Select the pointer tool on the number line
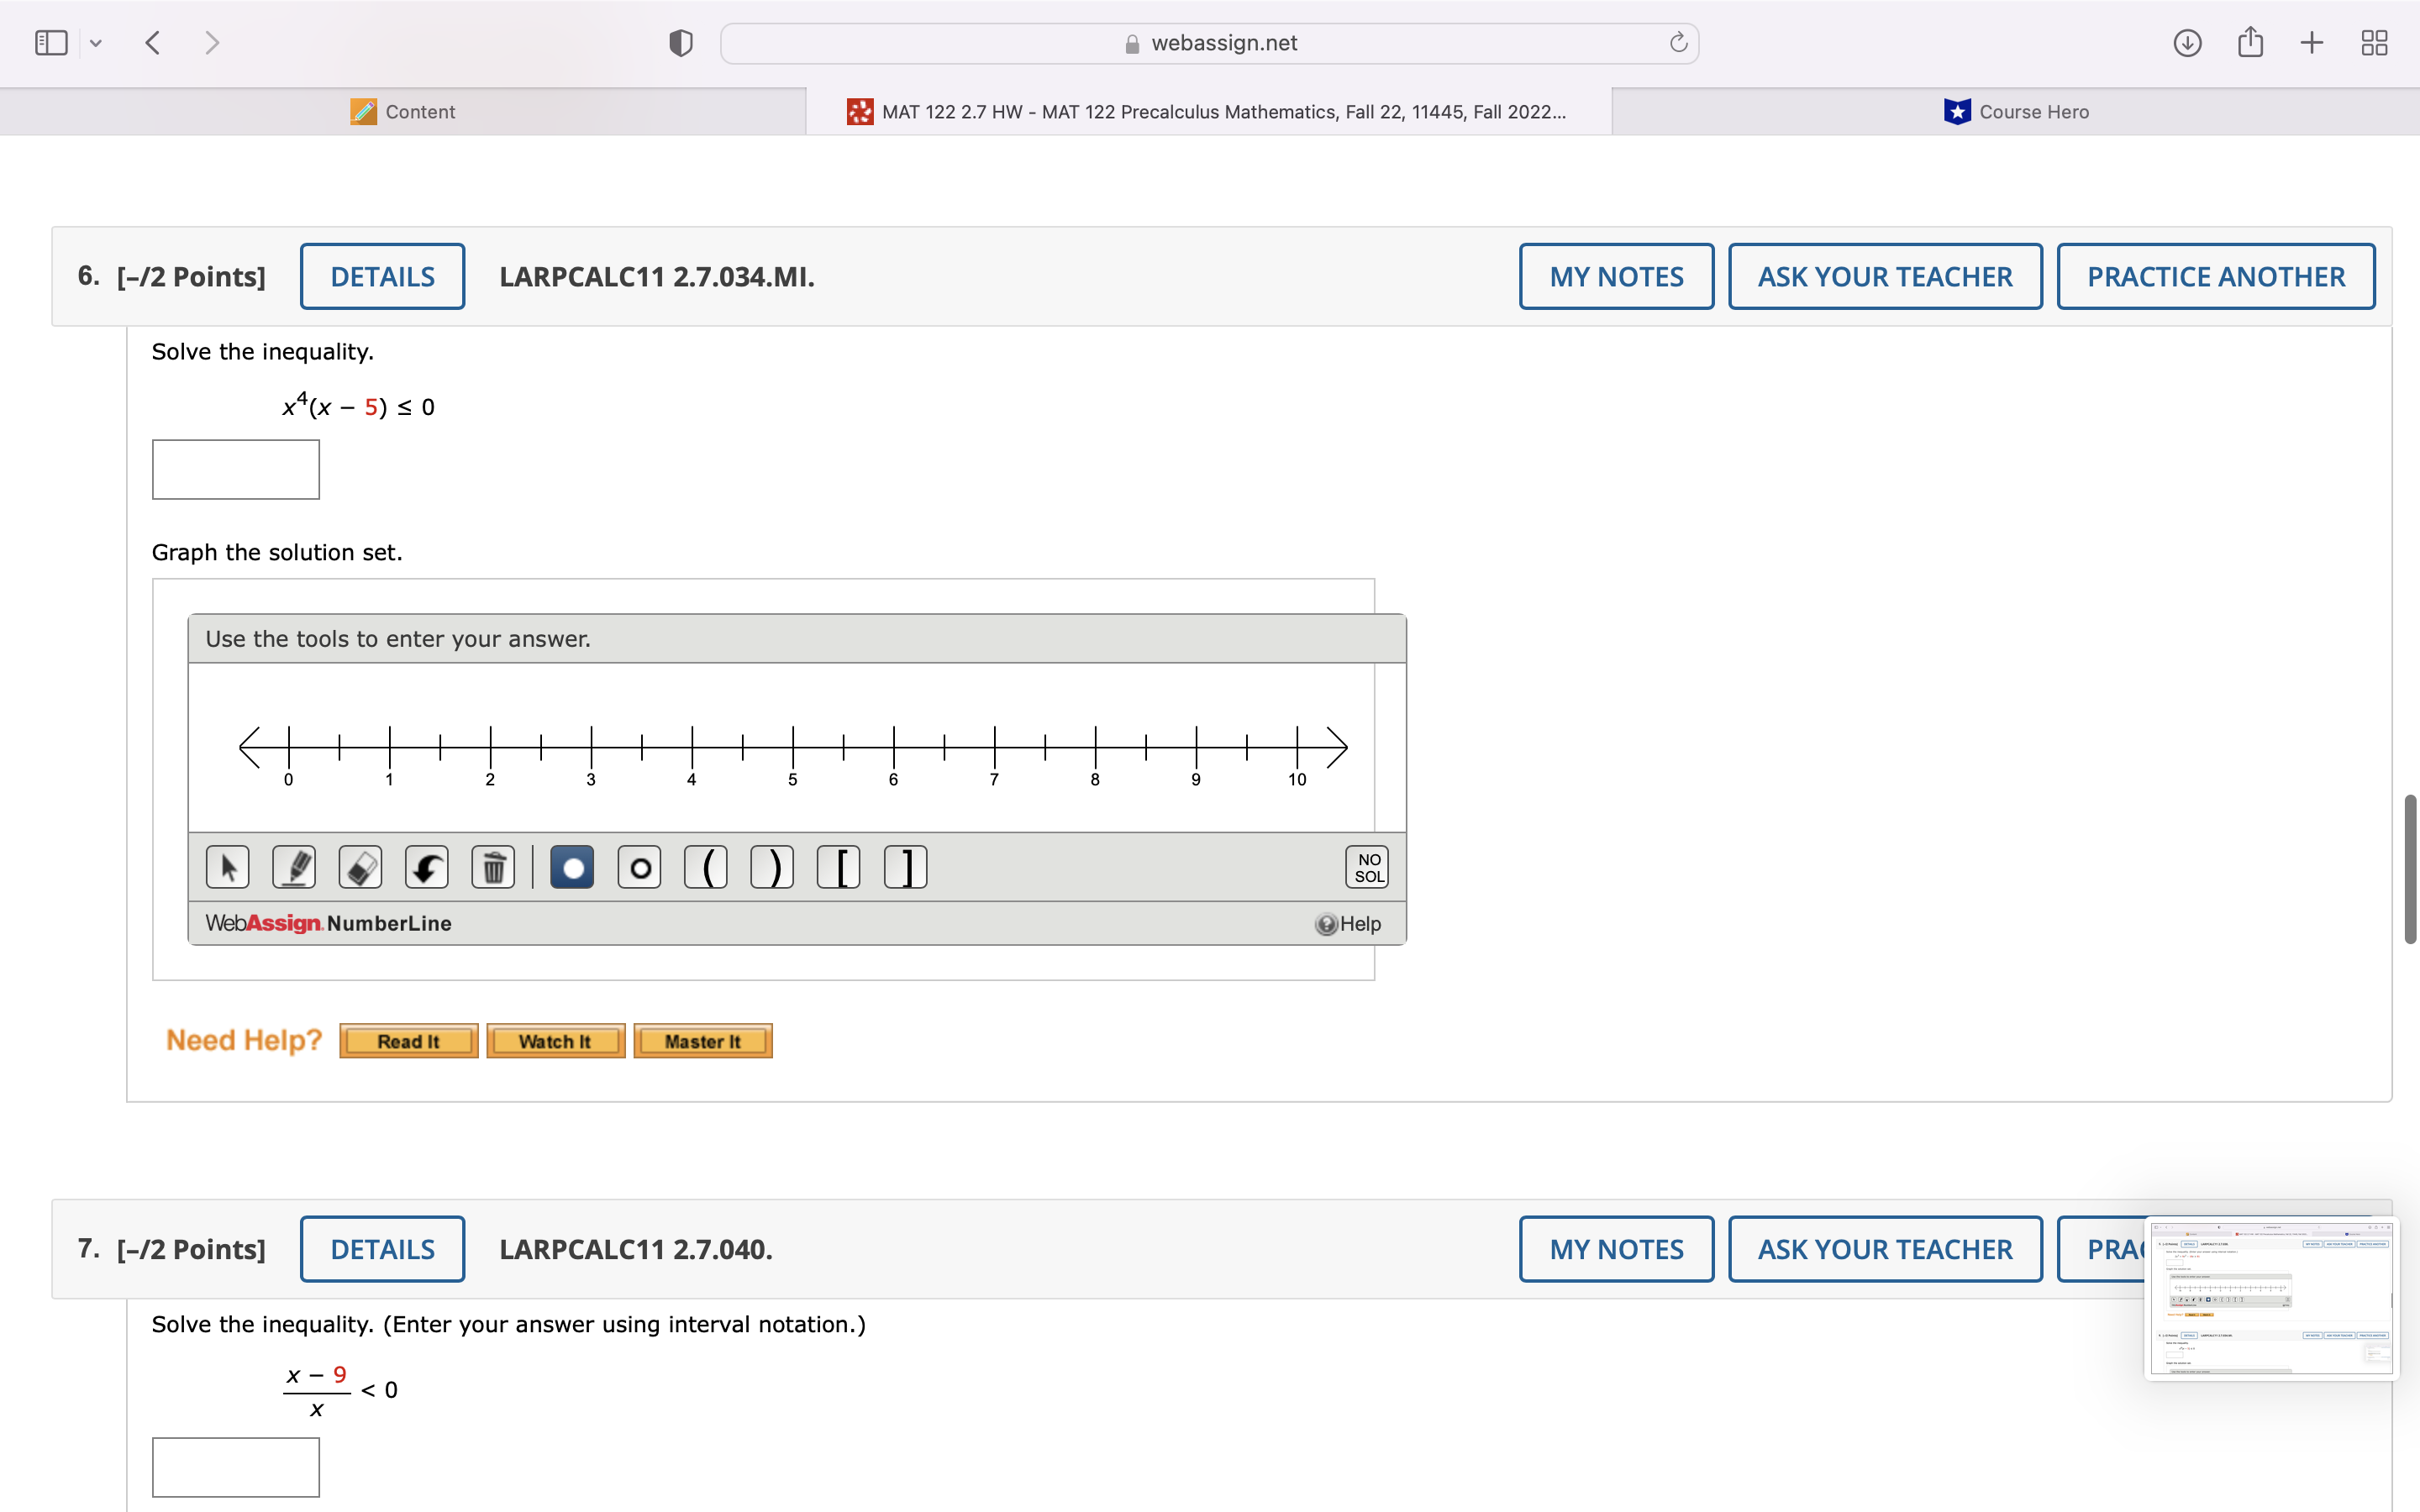The height and width of the screenshot is (1512, 2420). coord(227,867)
